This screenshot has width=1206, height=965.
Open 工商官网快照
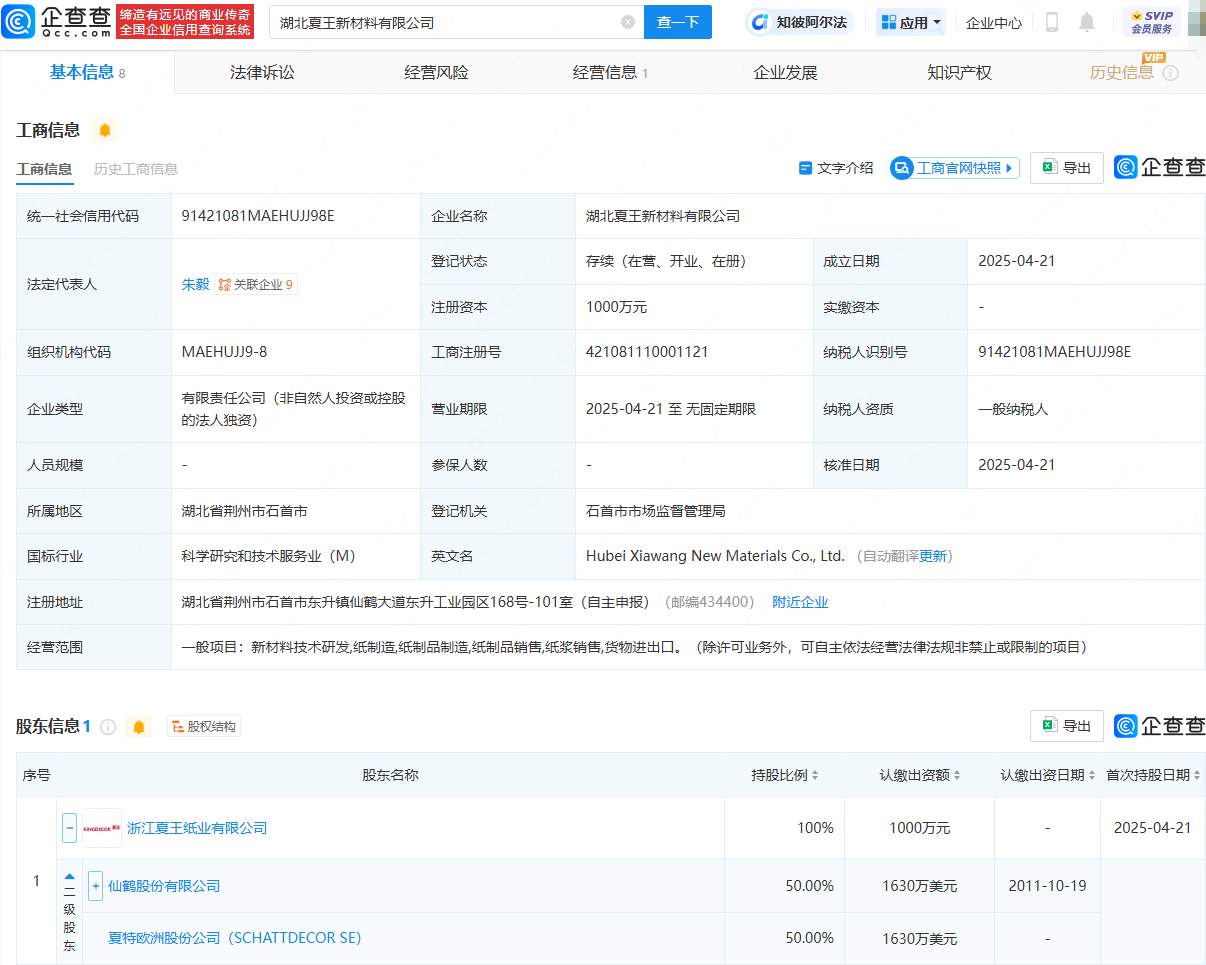pos(955,168)
